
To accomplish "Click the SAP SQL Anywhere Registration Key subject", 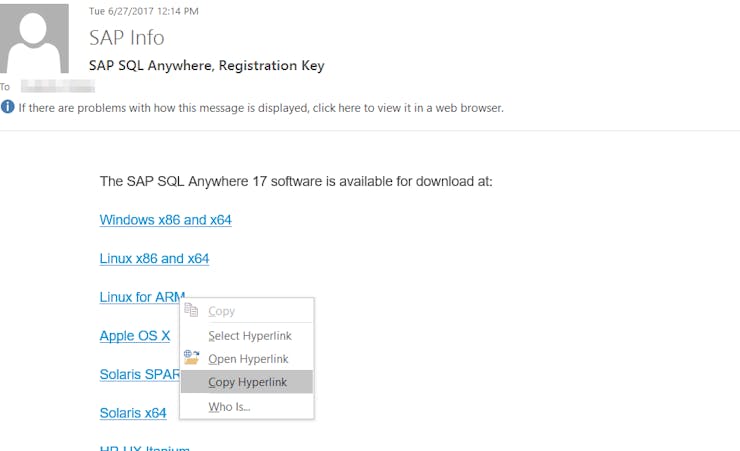I will coord(207,66).
